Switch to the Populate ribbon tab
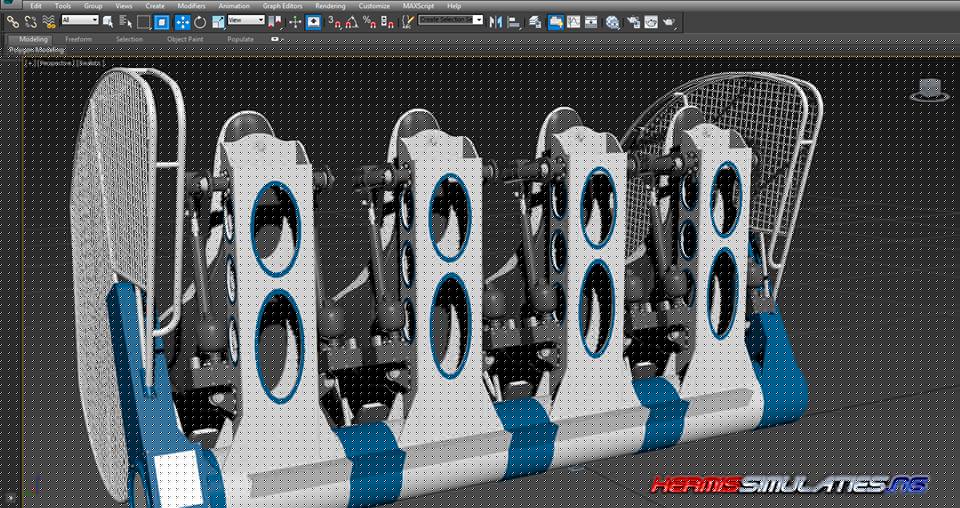This screenshot has width=960, height=508. [x=240, y=40]
